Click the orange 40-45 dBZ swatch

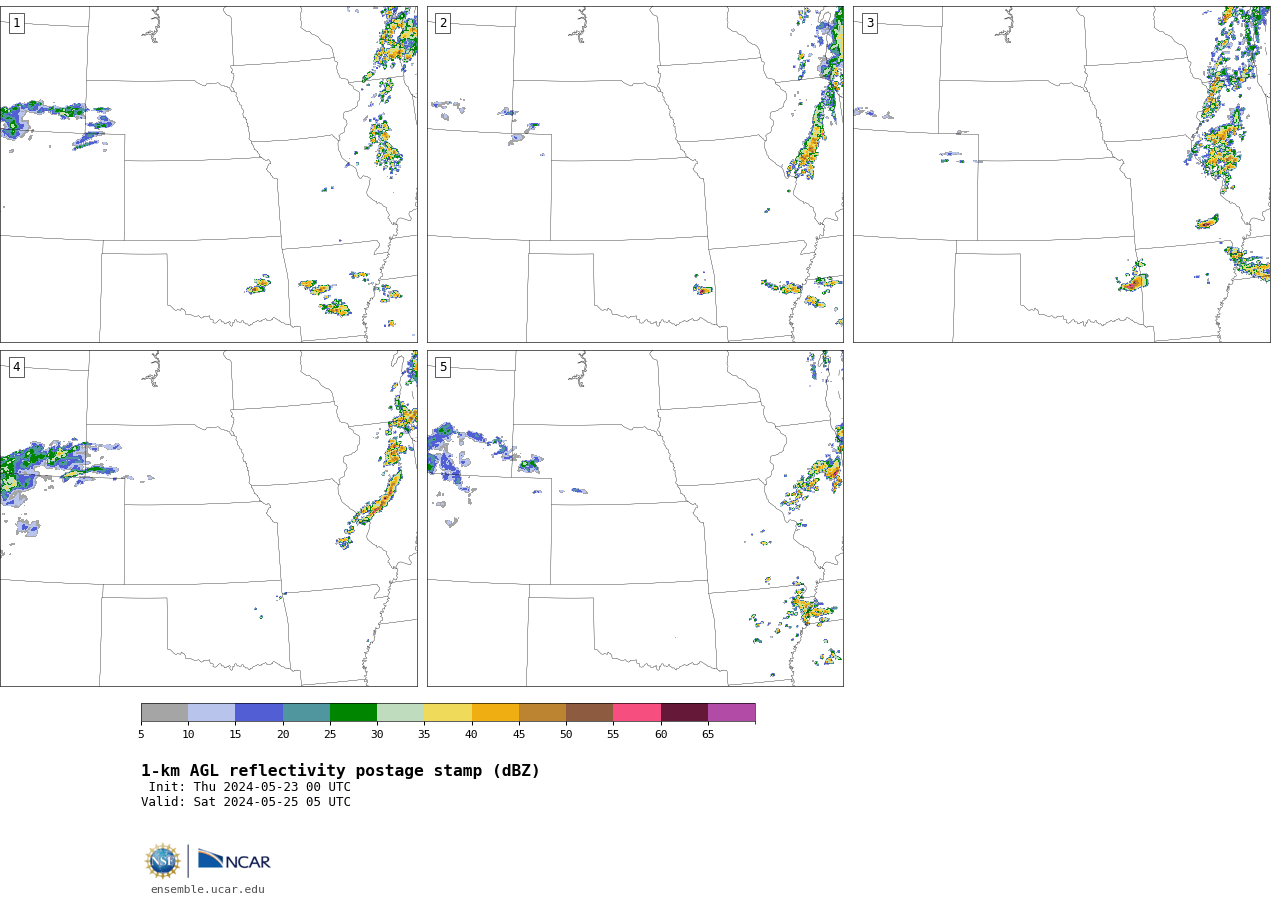tap(495, 713)
